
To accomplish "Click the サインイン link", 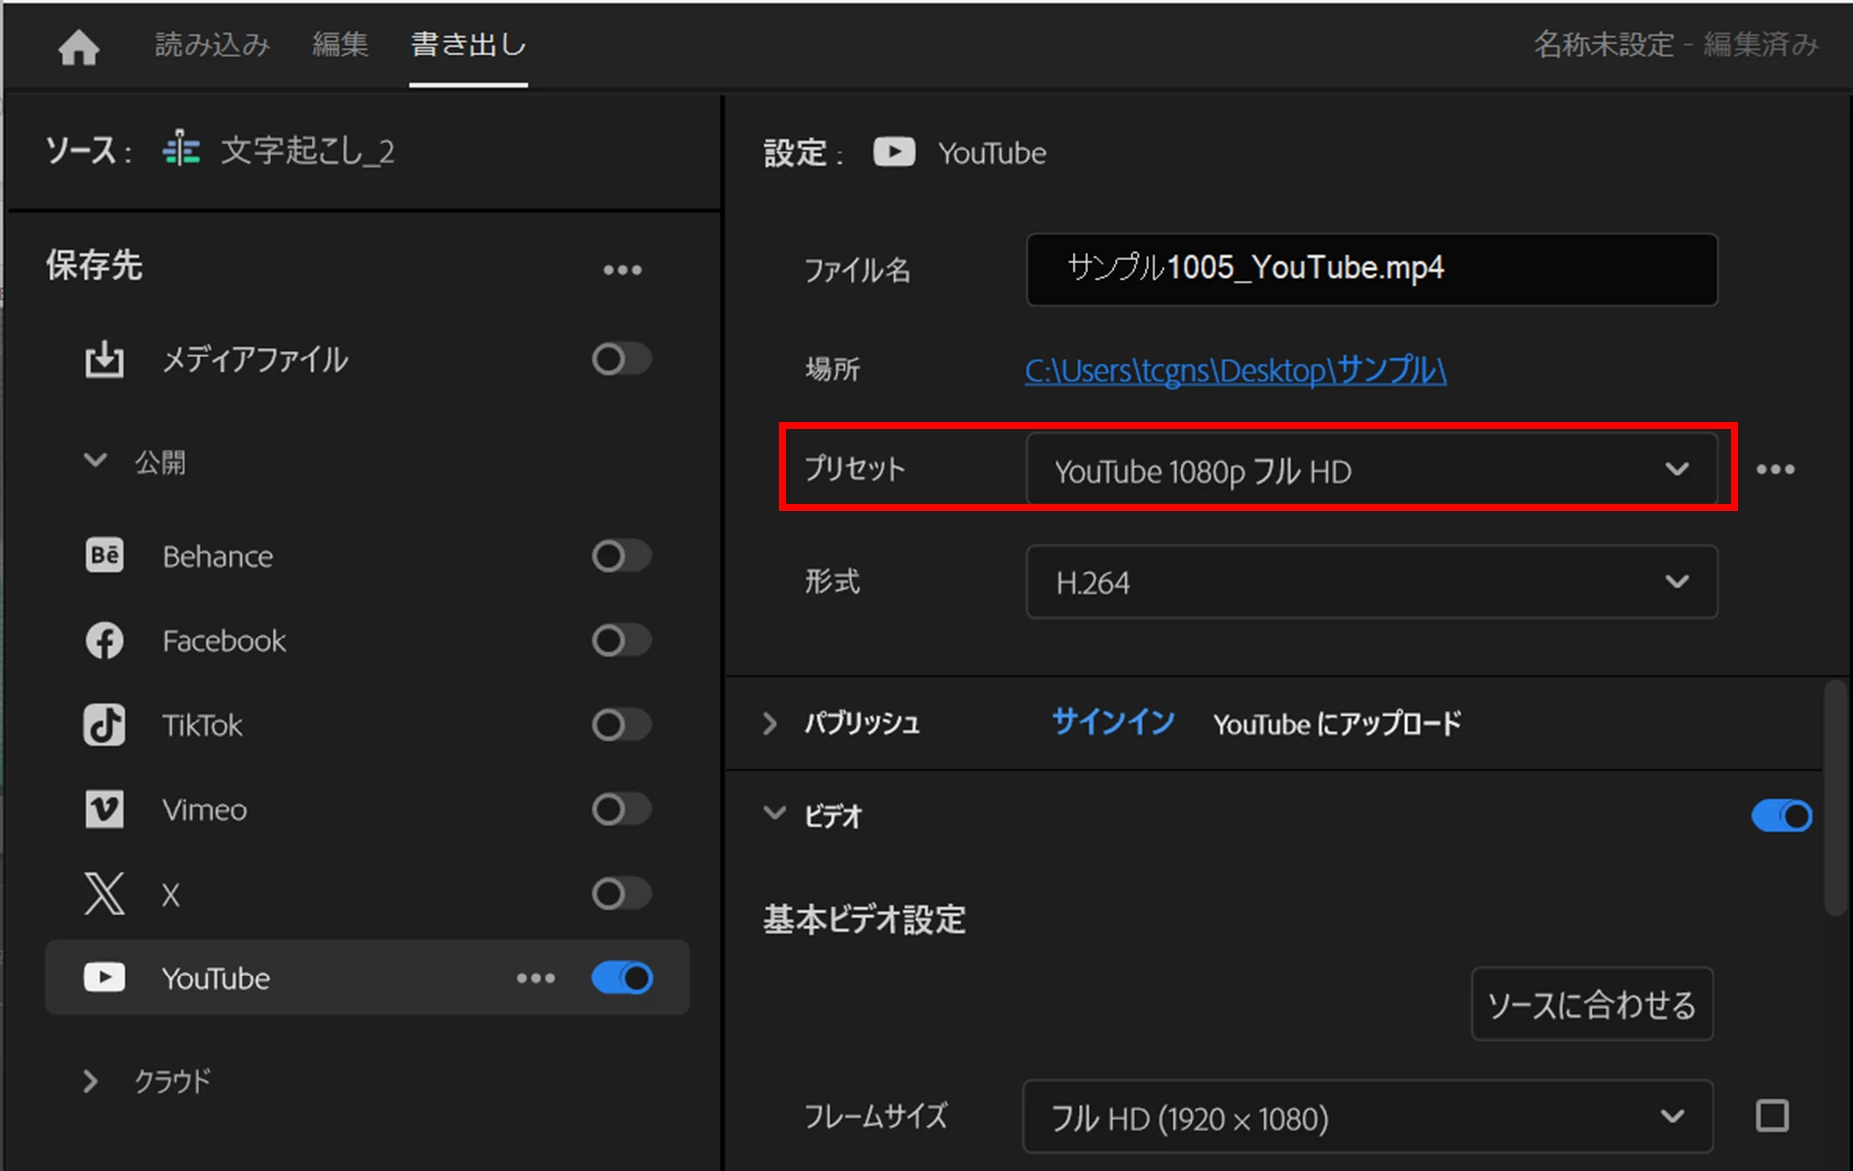I will [1112, 722].
